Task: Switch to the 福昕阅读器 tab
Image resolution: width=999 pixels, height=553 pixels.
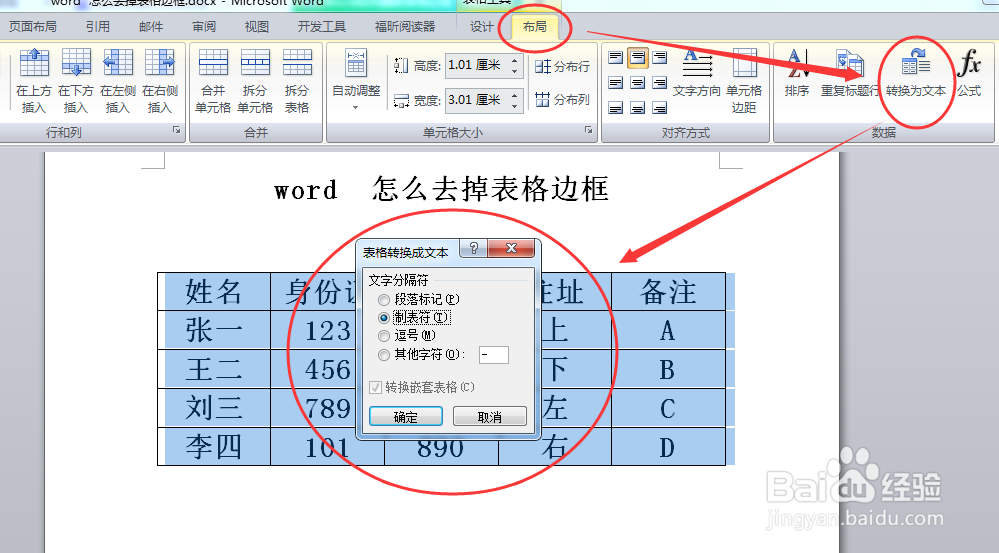Action: [x=405, y=27]
